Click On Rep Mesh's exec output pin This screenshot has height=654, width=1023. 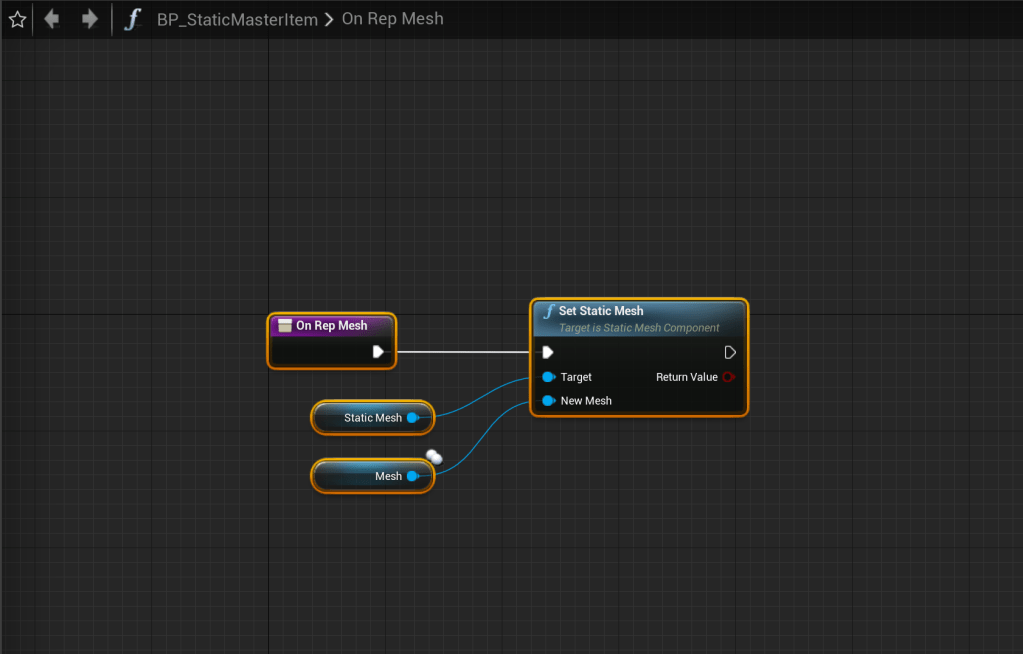point(378,352)
